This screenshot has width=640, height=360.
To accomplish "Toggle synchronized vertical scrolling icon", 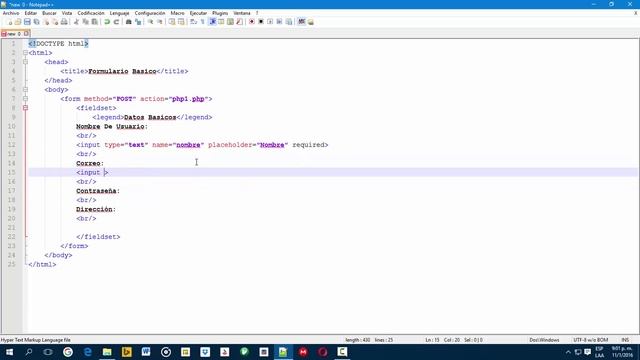I will [x=172, y=22].
